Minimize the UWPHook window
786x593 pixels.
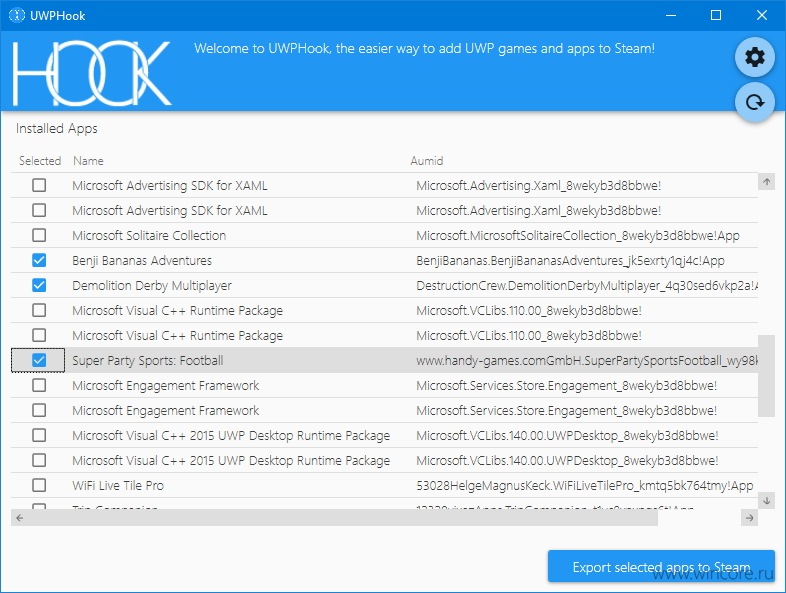point(671,16)
